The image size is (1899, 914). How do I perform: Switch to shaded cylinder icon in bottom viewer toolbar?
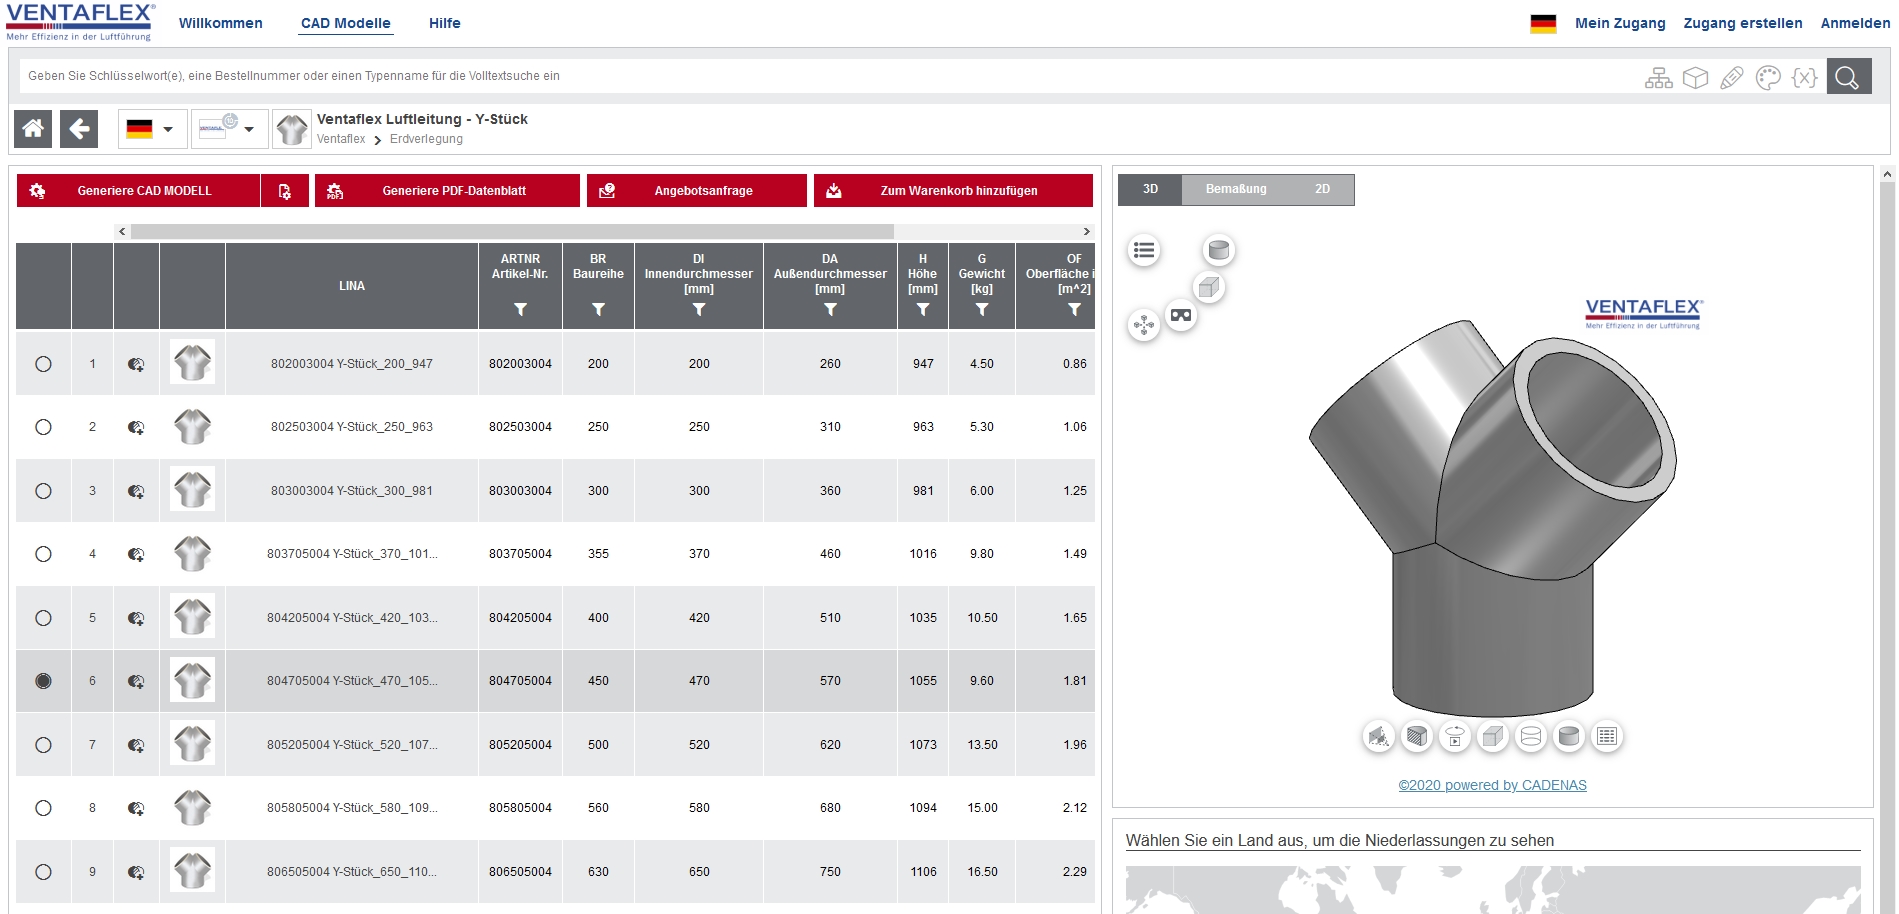[x=1569, y=737]
